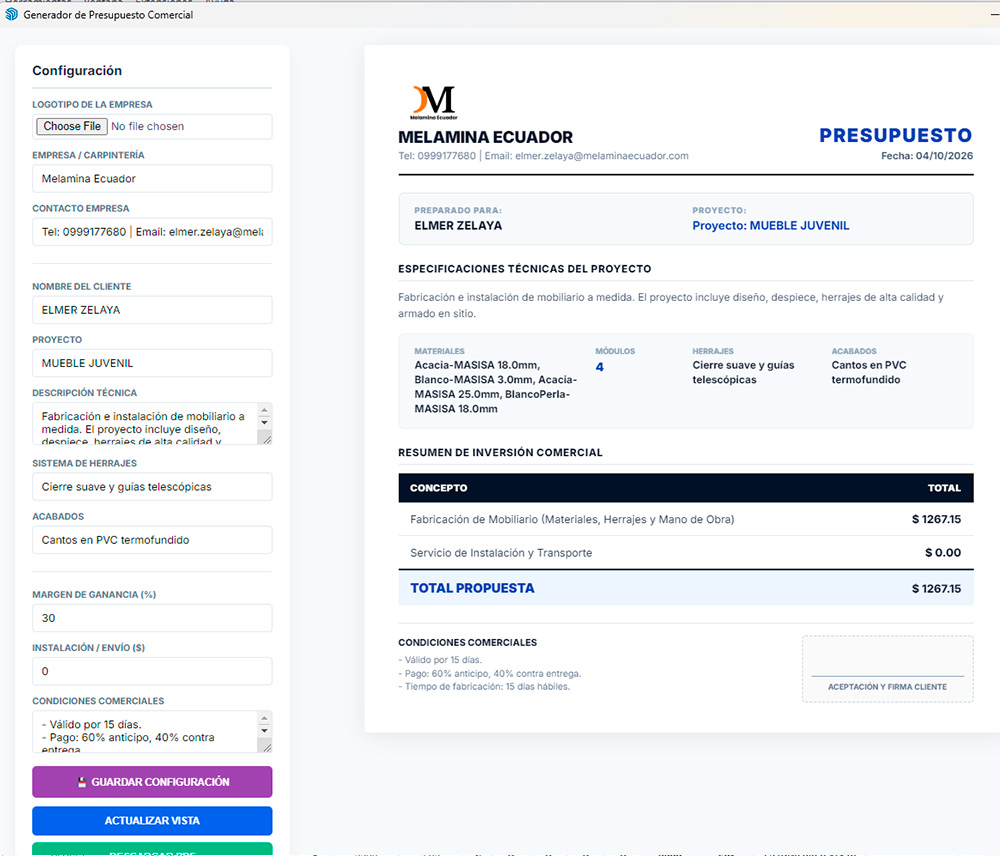The height and width of the screenshot is (857, 1000).
Task: Click the Configuración panel heading
Action: (x=77, y=71)
